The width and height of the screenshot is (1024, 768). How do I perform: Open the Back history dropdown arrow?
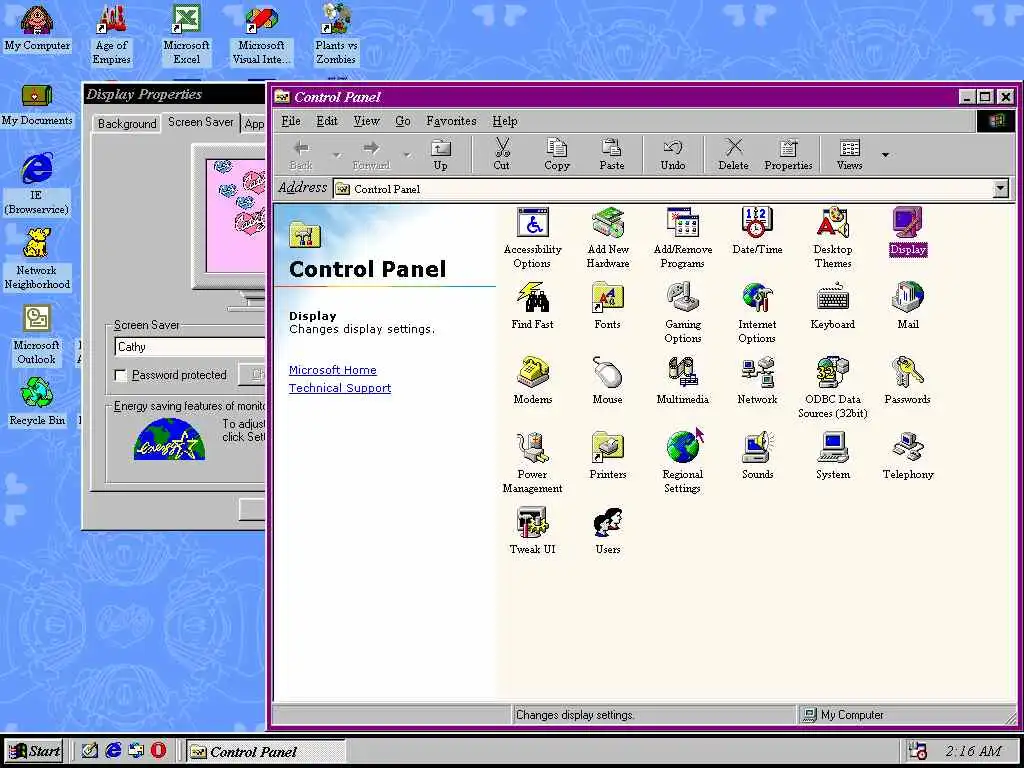336,155
